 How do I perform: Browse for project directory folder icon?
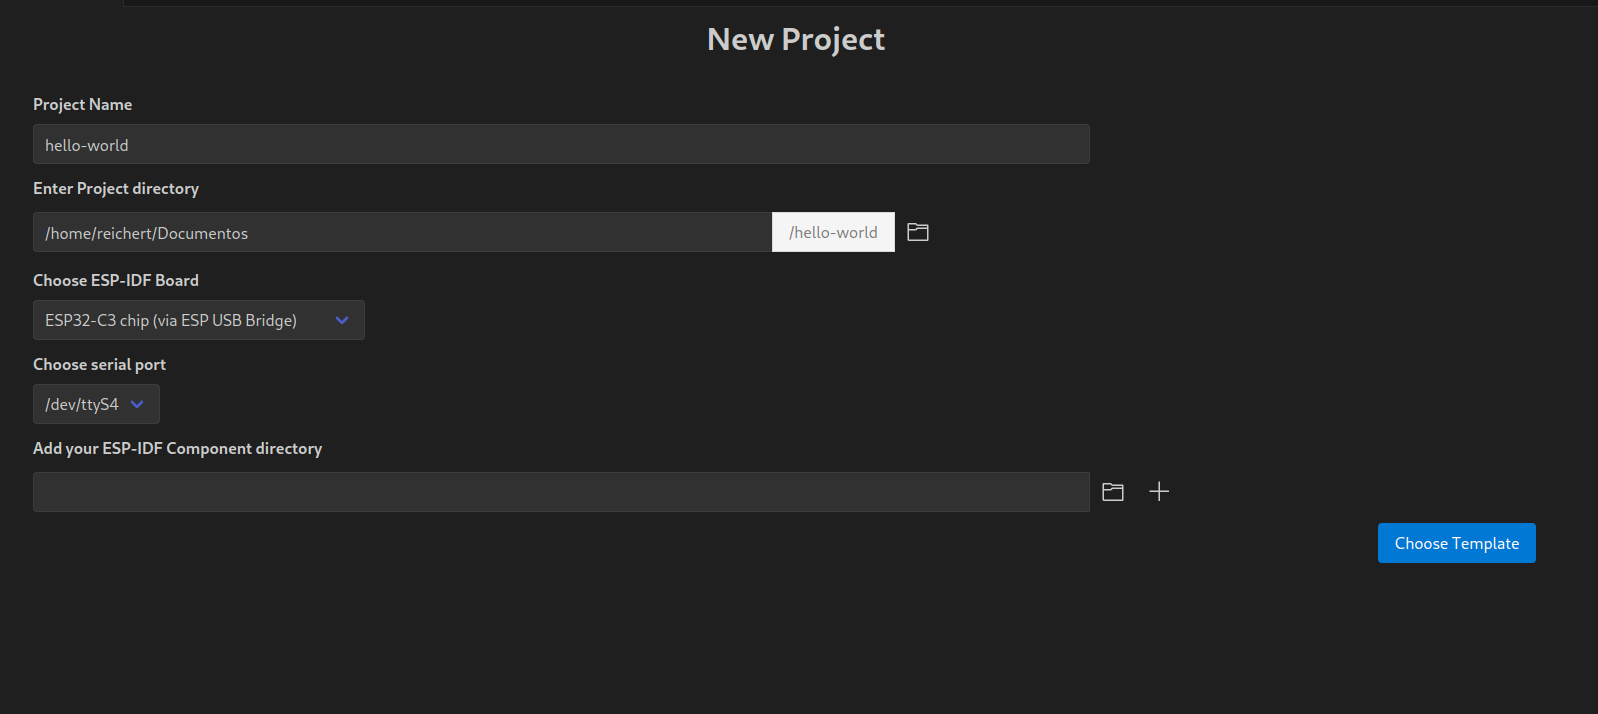(918, 232)
